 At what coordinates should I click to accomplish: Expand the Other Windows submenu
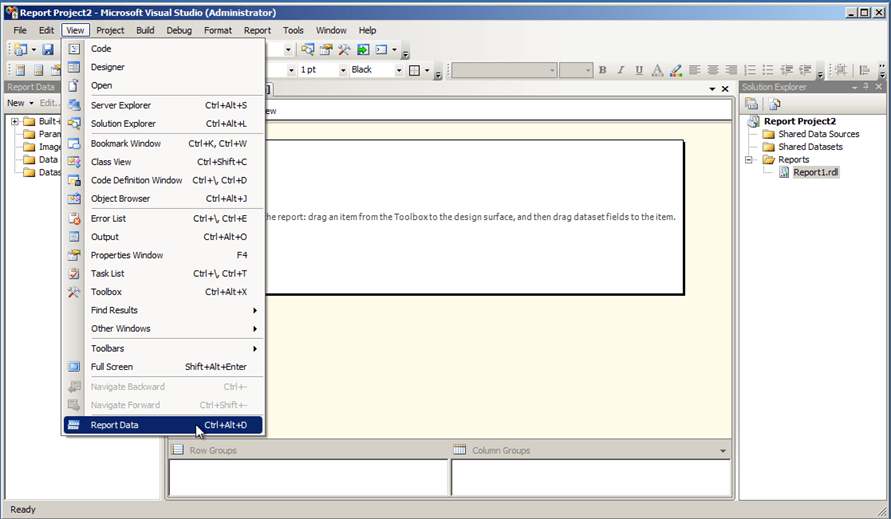163,329
